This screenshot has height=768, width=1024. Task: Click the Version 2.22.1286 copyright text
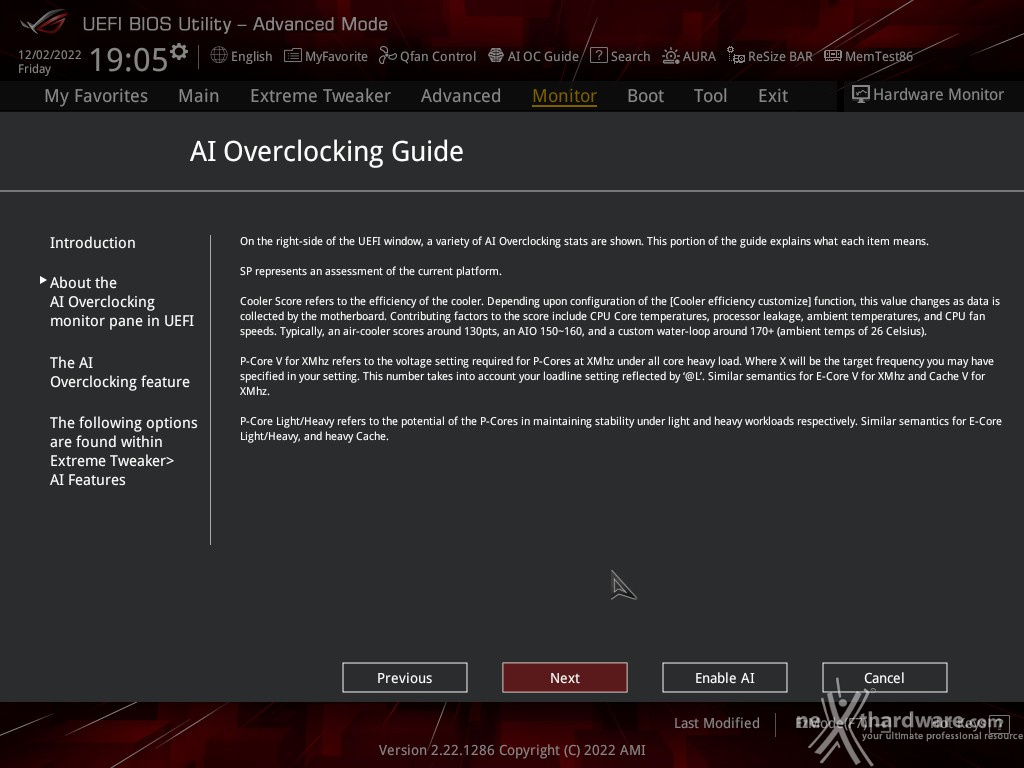point(512,750)
